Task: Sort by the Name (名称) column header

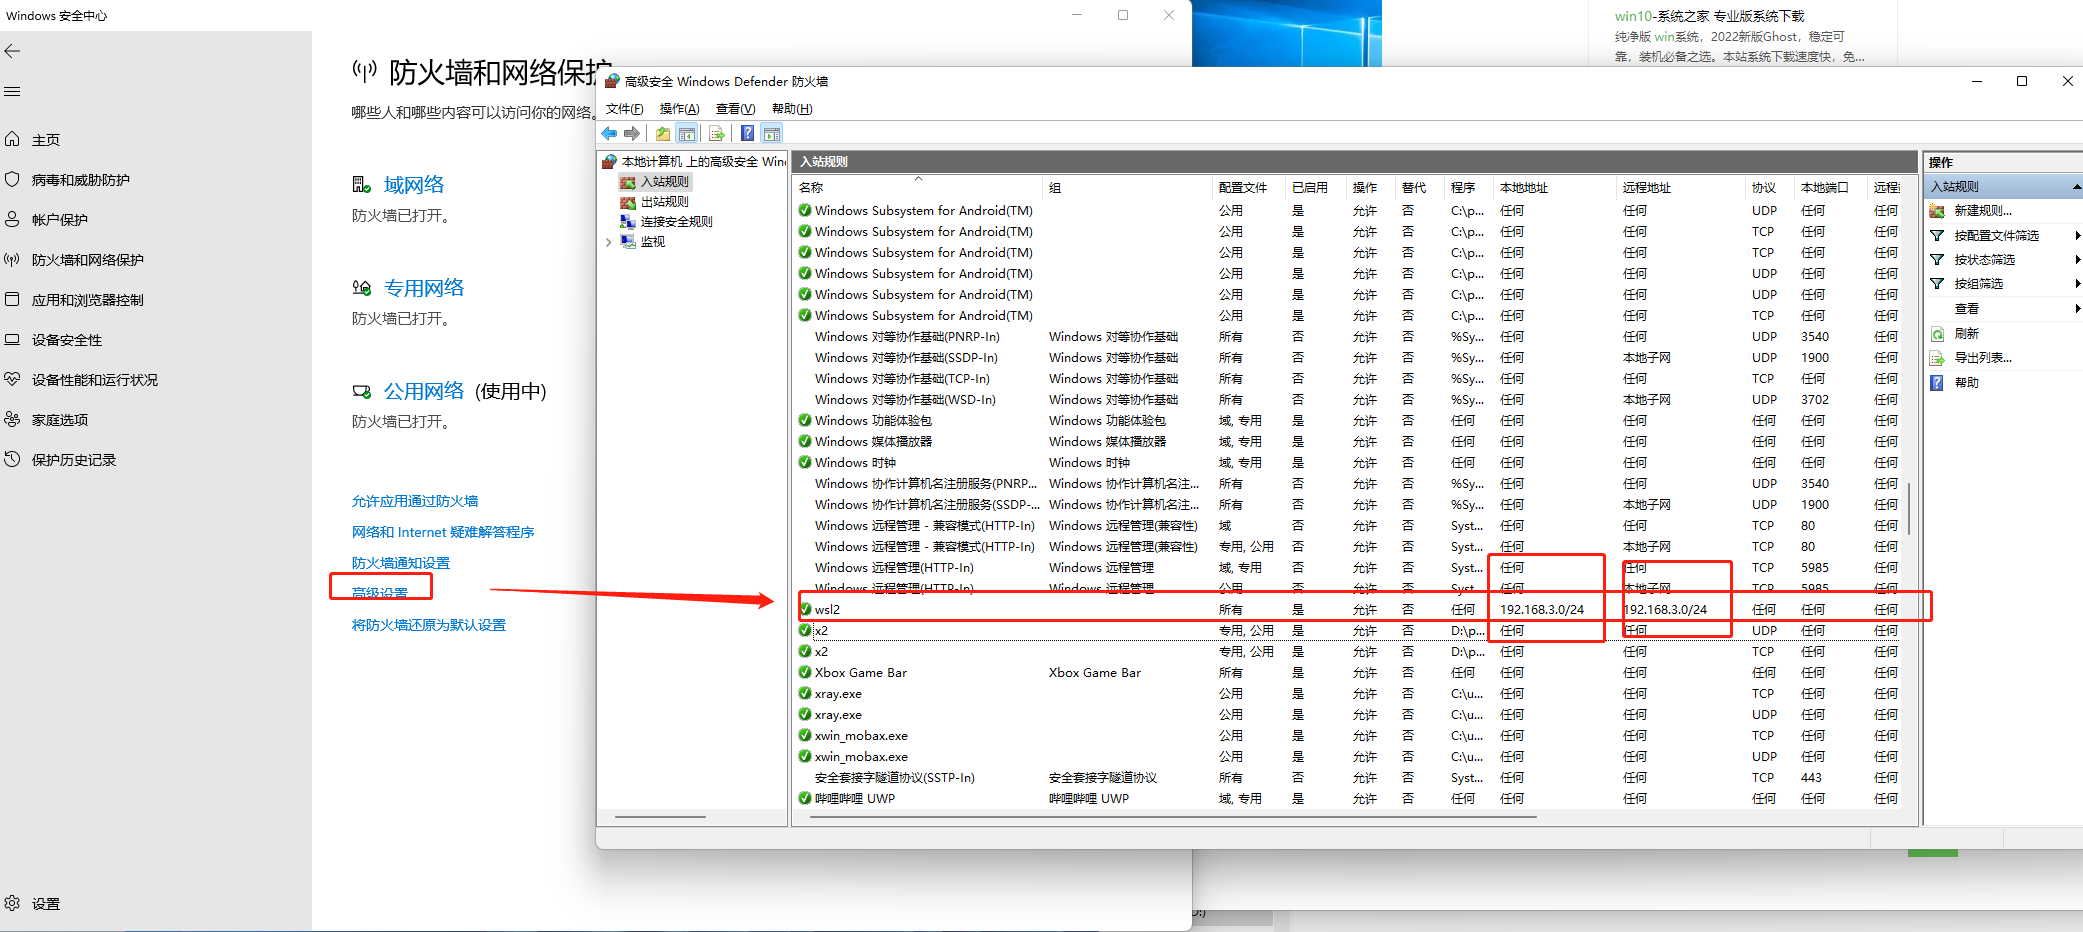Action: [918, 187]
